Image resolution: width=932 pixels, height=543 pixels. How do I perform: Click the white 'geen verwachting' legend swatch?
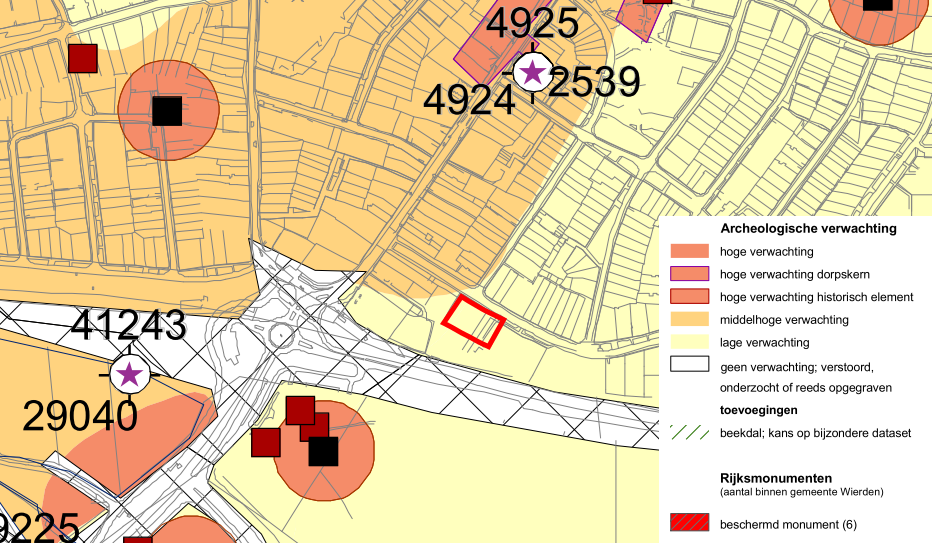tap(689, 364)
